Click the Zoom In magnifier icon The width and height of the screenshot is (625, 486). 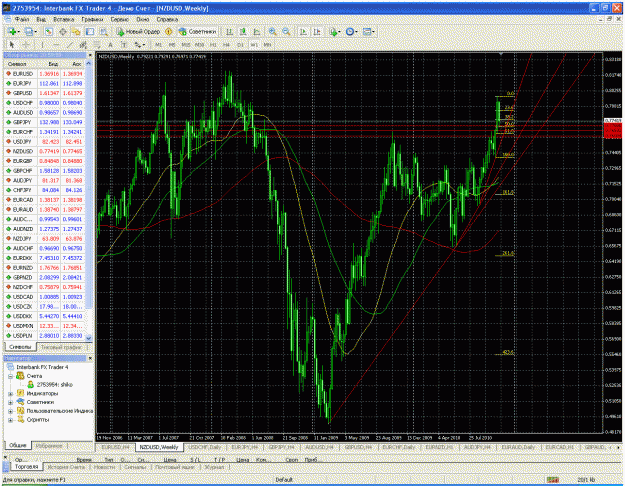[273, 31]
